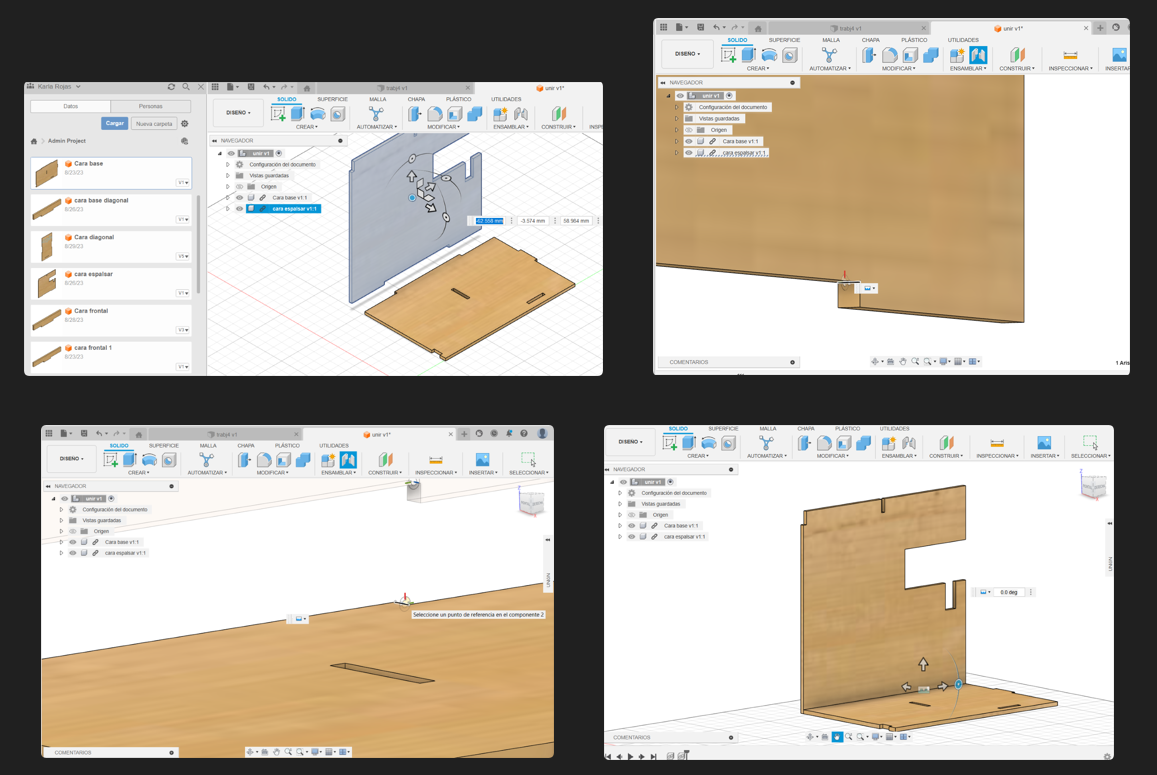Viewport: 1157px width, 775px height.
Task: Open DISEÑO workspace dropdown in the data-panel window
Action: tap(238, 113)
